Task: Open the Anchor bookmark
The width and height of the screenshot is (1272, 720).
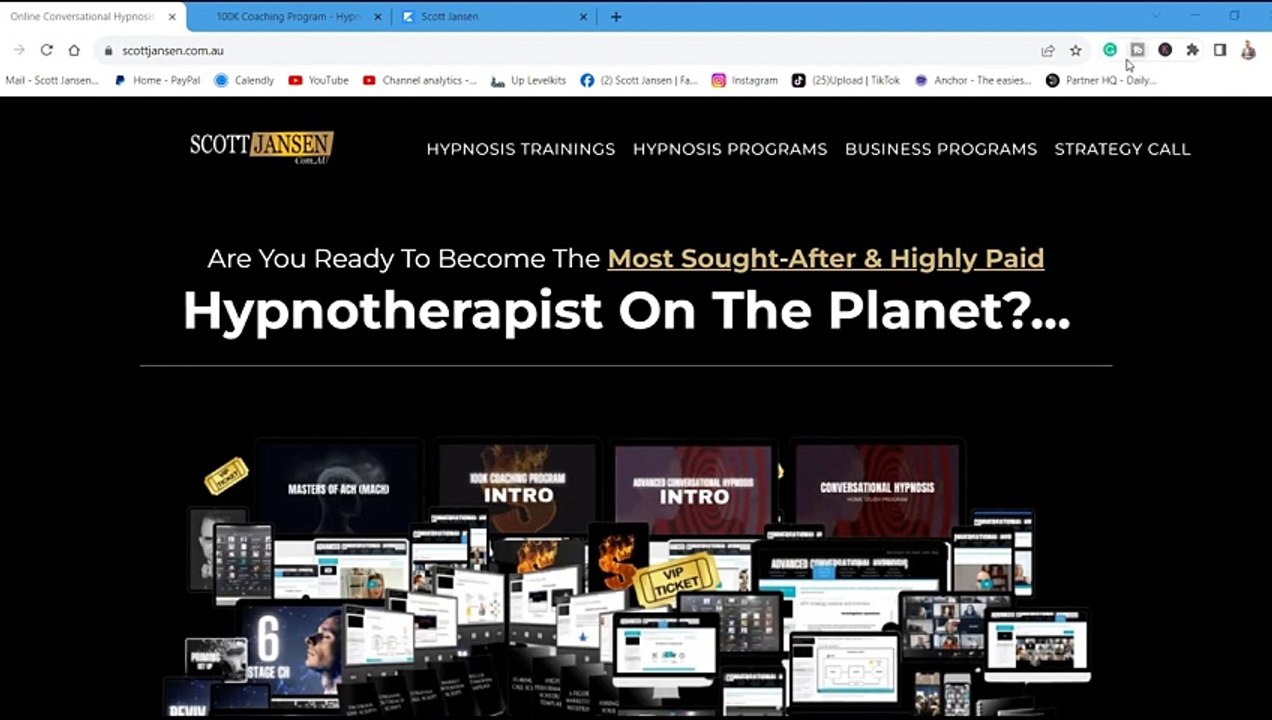Action: [x=973, y=80]
